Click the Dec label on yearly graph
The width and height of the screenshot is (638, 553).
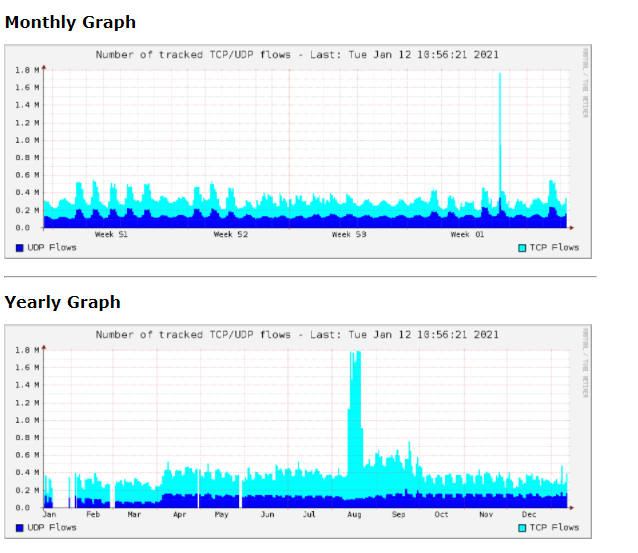point(529,514)
